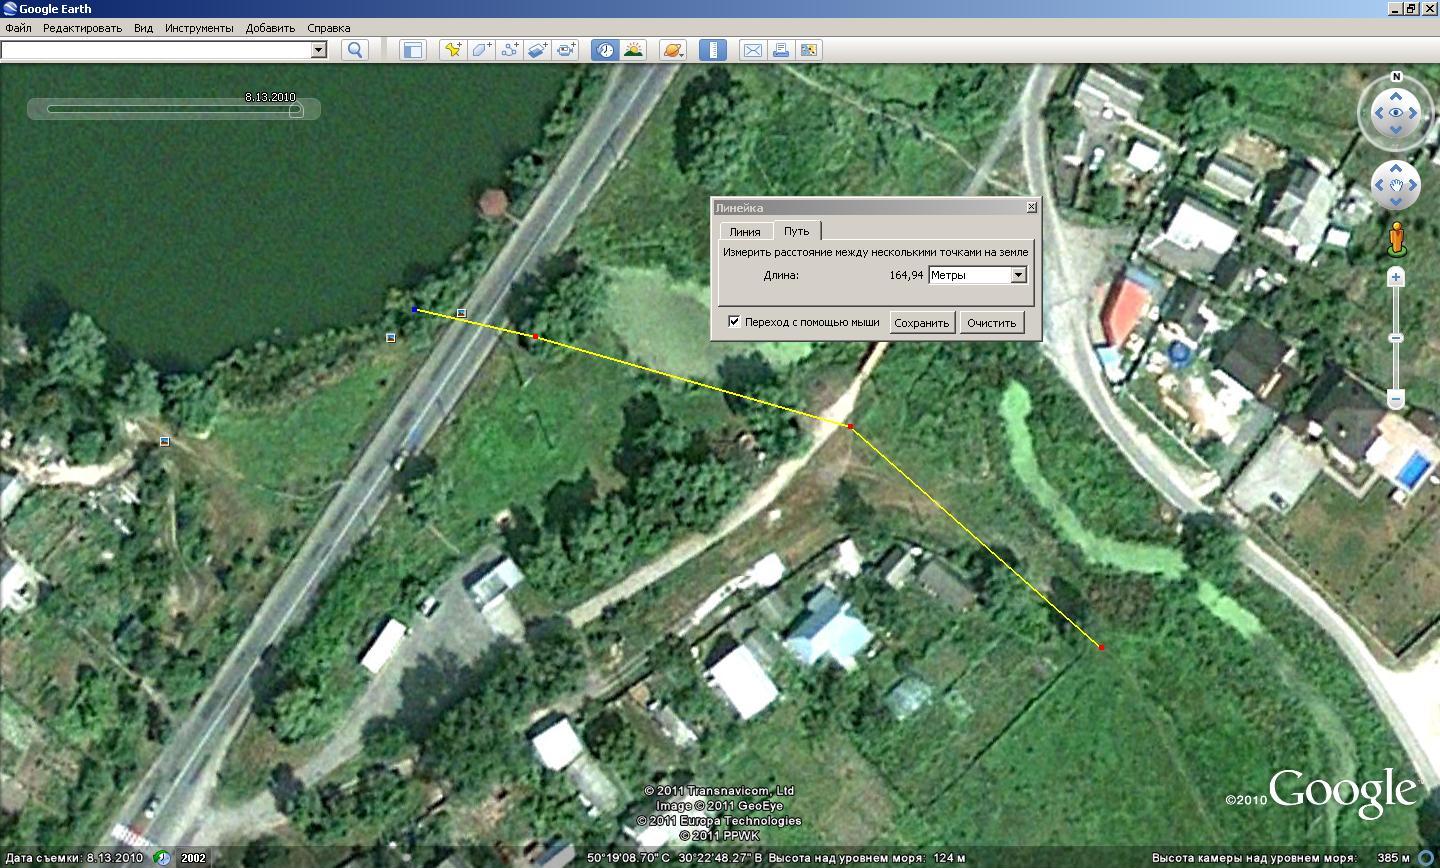Image resolution: width=1440 pixels, height=868 pixels.
Task: Select the add polygon tool
Action: [481, 50]
